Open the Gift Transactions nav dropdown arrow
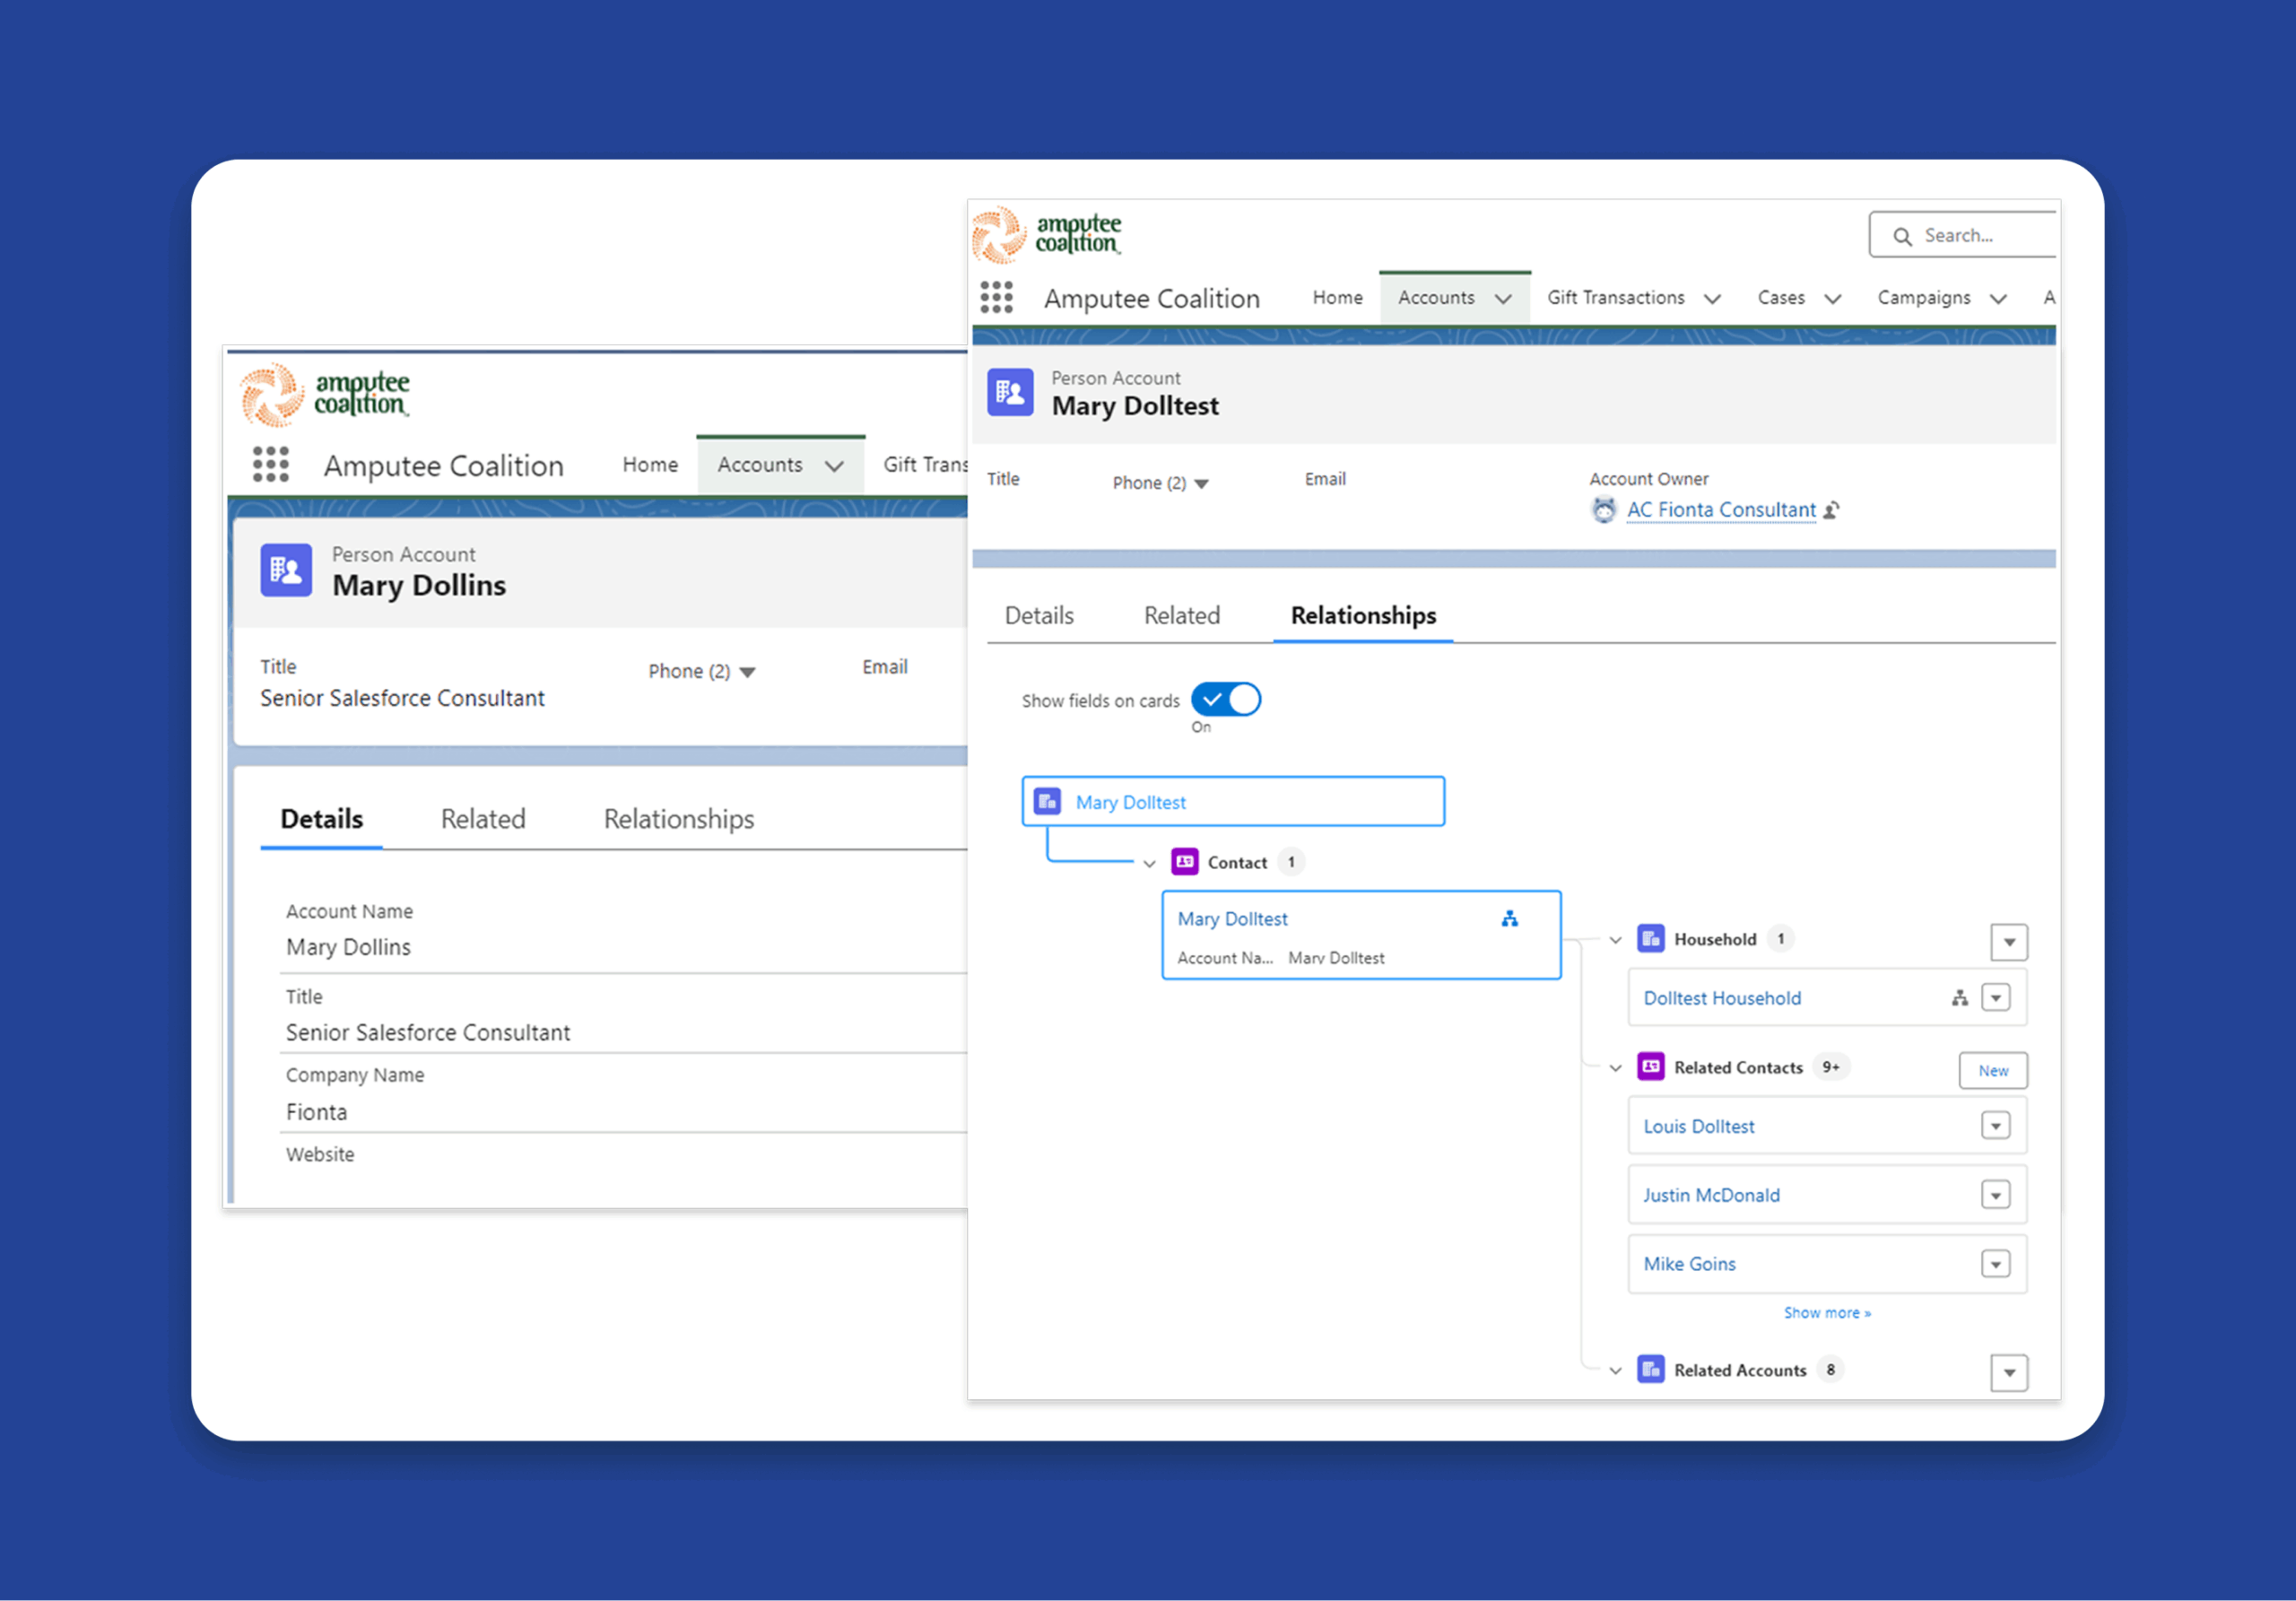2296x1601 pixels. pyautogui.click(x=1712, y=299)
